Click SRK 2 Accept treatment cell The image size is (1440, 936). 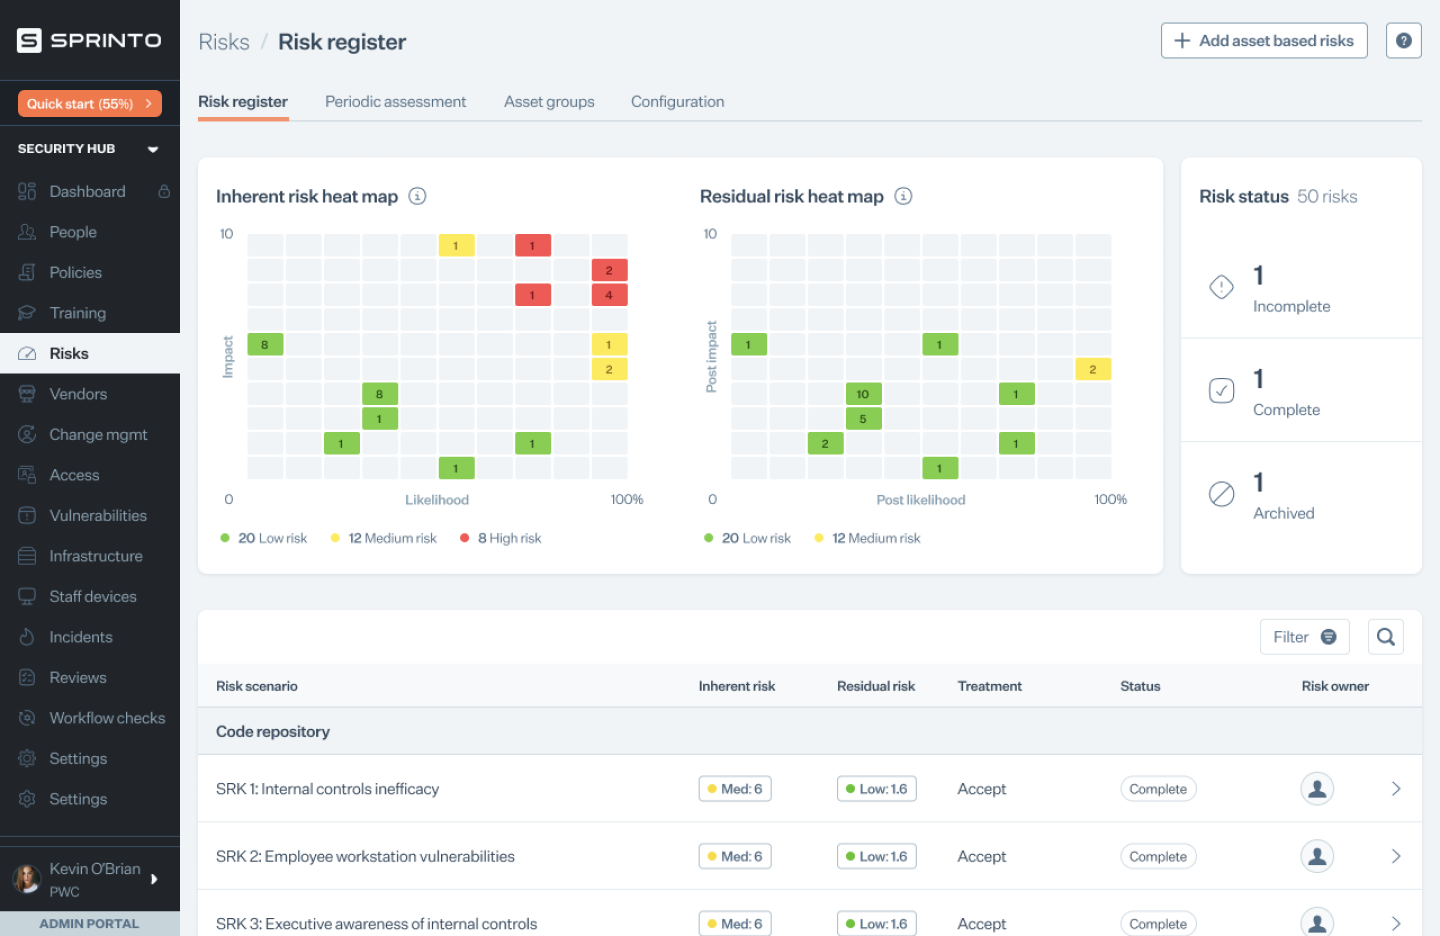point(982,856)
